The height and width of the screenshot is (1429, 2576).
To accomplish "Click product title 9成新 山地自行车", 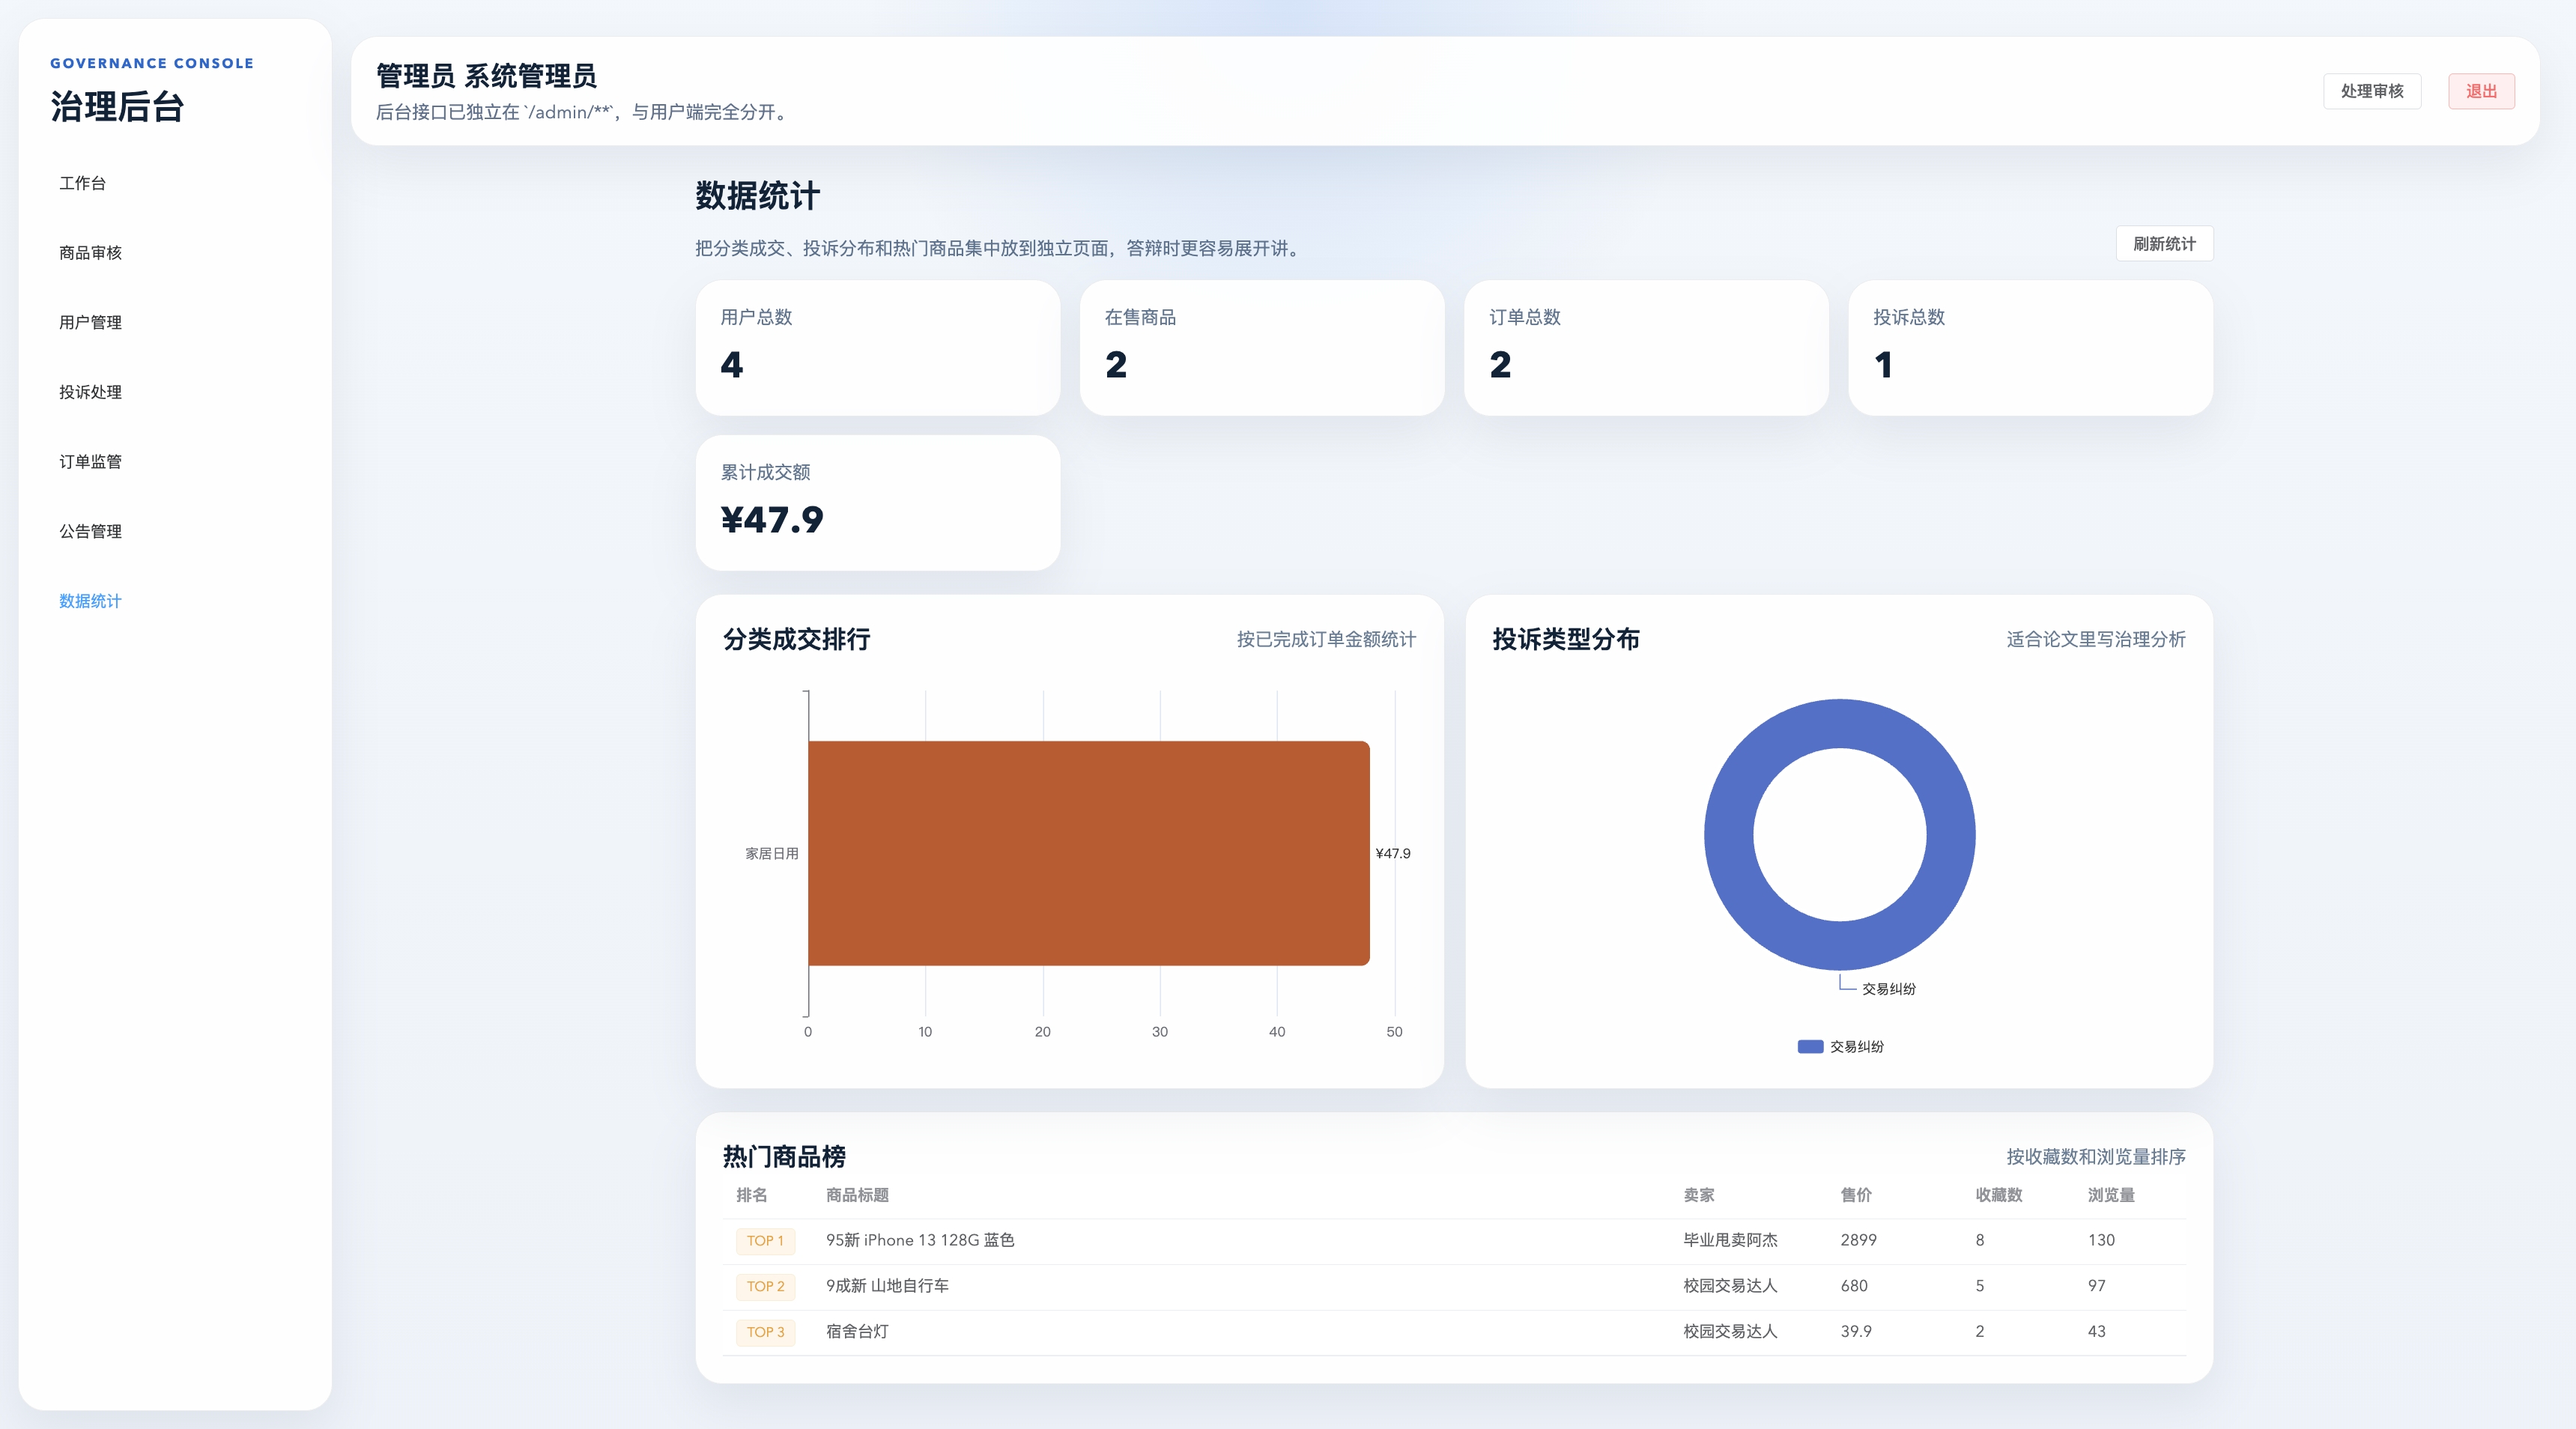I will (887, 1286).
